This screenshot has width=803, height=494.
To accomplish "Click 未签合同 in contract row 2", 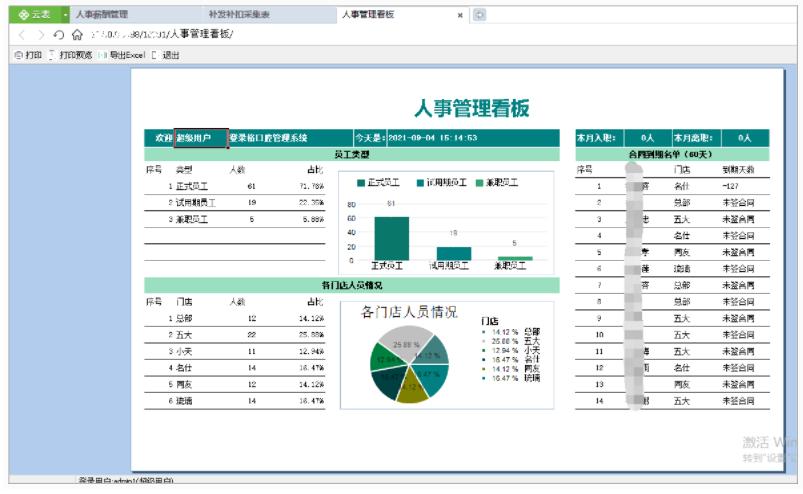I will [738, 203].
